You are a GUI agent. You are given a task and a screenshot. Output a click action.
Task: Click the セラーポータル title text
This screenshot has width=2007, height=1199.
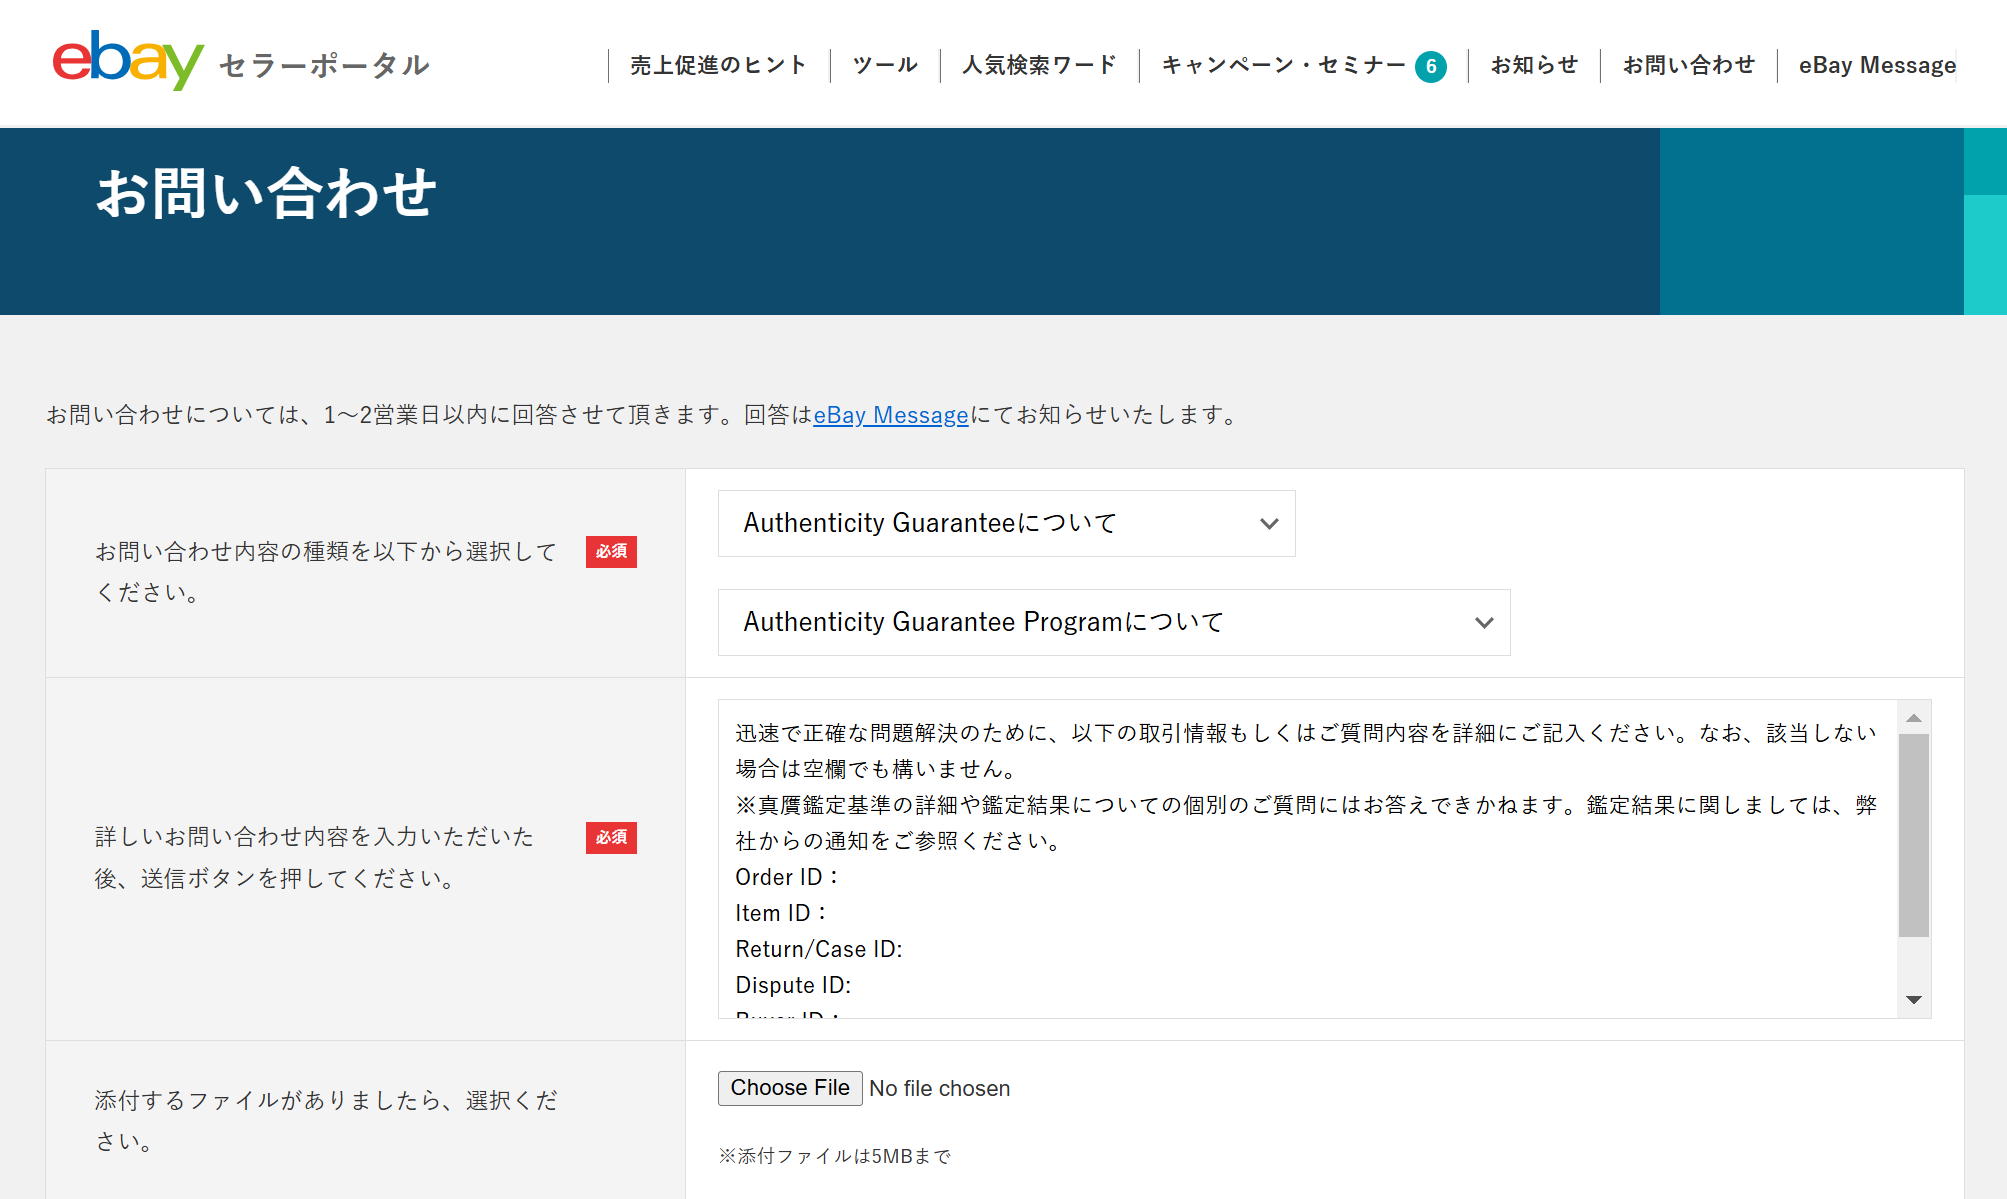(x=324, y=66)
